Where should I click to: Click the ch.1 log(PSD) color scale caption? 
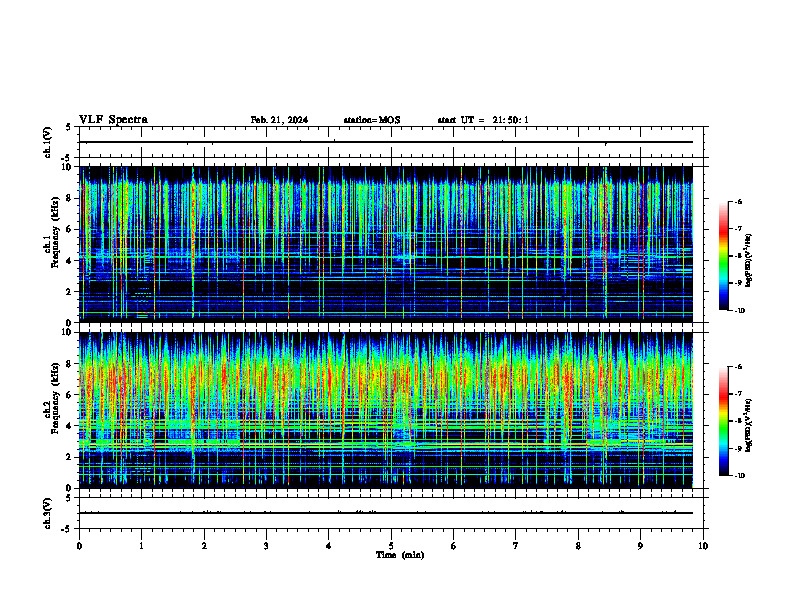[x=749, y=261]
